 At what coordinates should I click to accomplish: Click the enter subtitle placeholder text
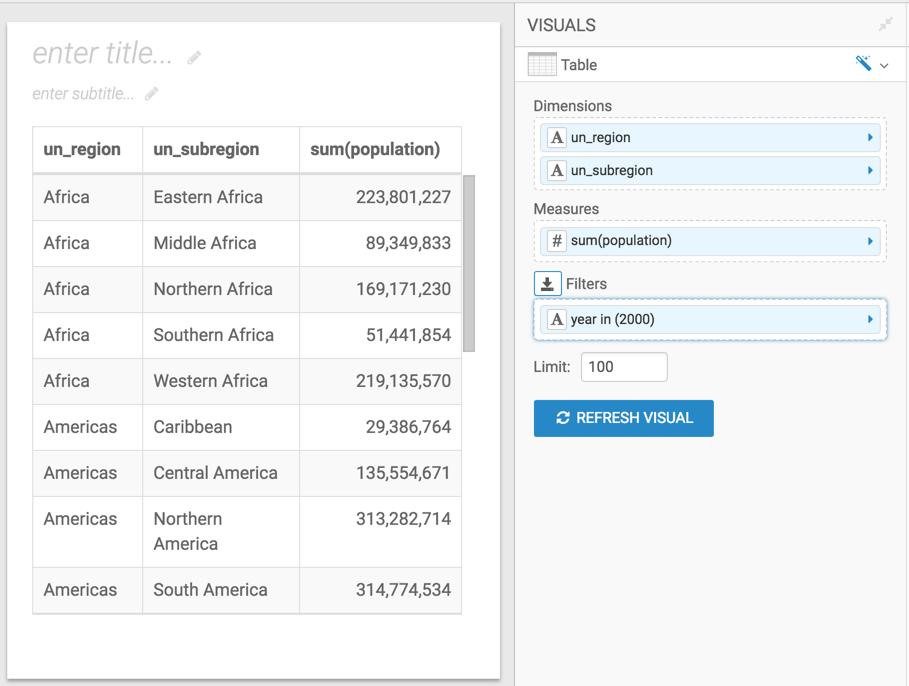83,94
